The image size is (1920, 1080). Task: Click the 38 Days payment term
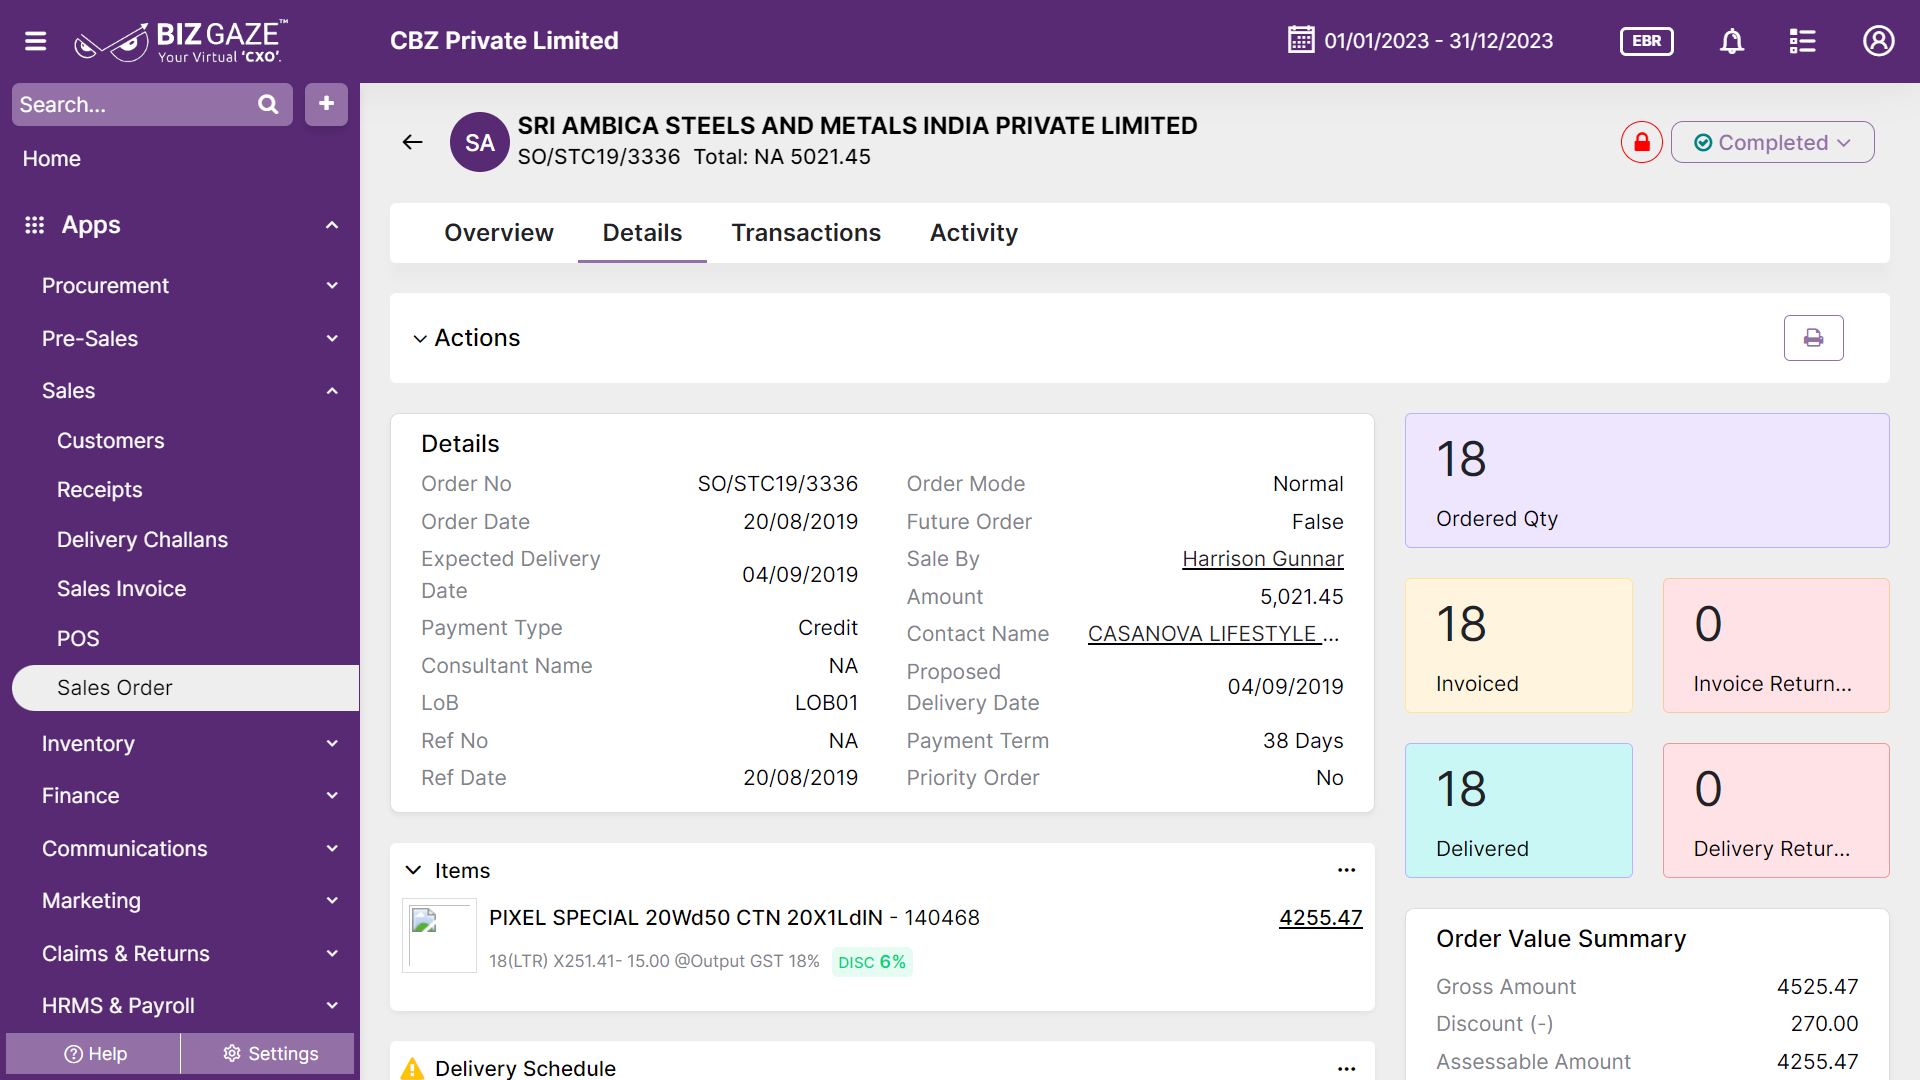pyautogui.click(x=1302, y=741)
